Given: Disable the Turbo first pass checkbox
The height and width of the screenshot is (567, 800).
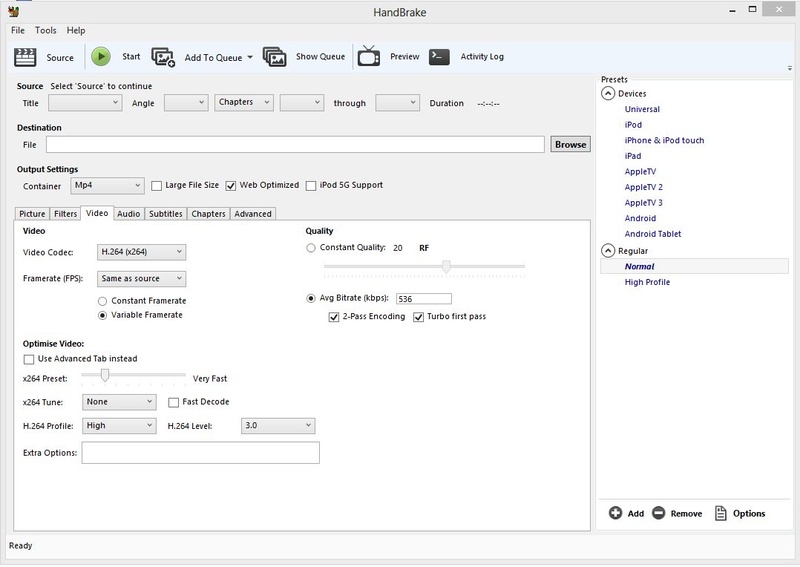Looking at the screenshot, I should click(419, 317).
